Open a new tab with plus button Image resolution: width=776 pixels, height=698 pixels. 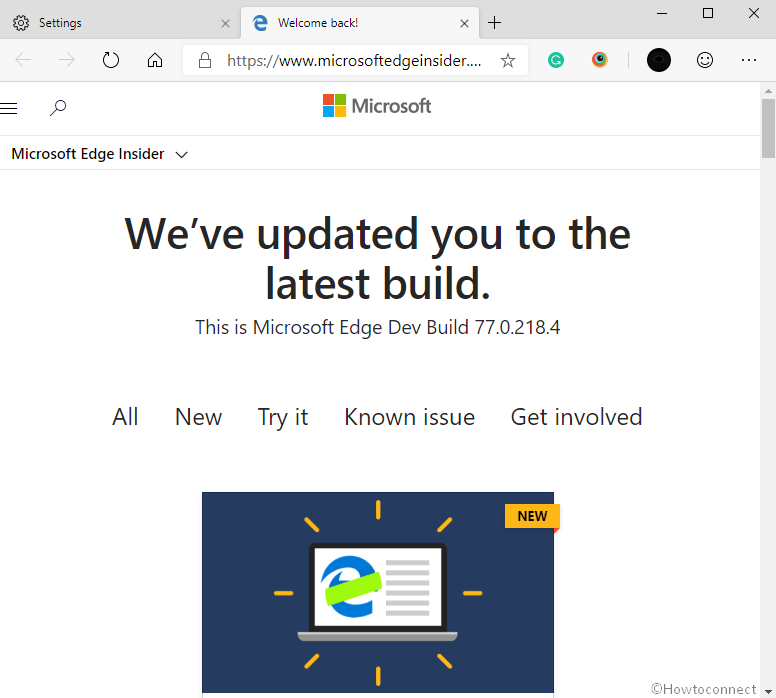click(494, 23)
